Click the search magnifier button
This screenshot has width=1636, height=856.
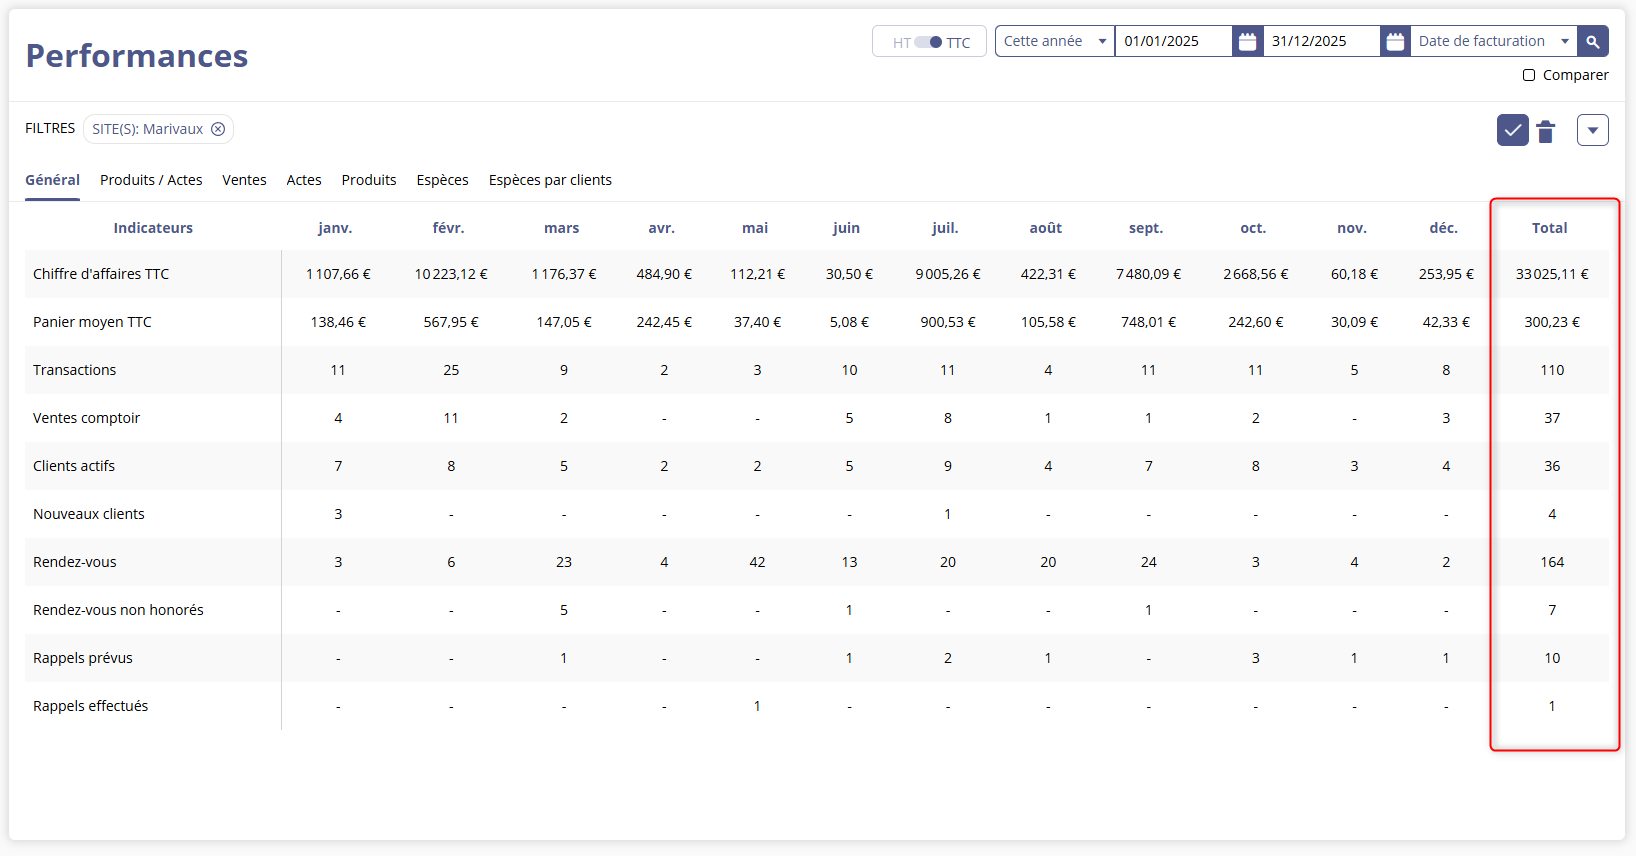[x=1592, y=41]
